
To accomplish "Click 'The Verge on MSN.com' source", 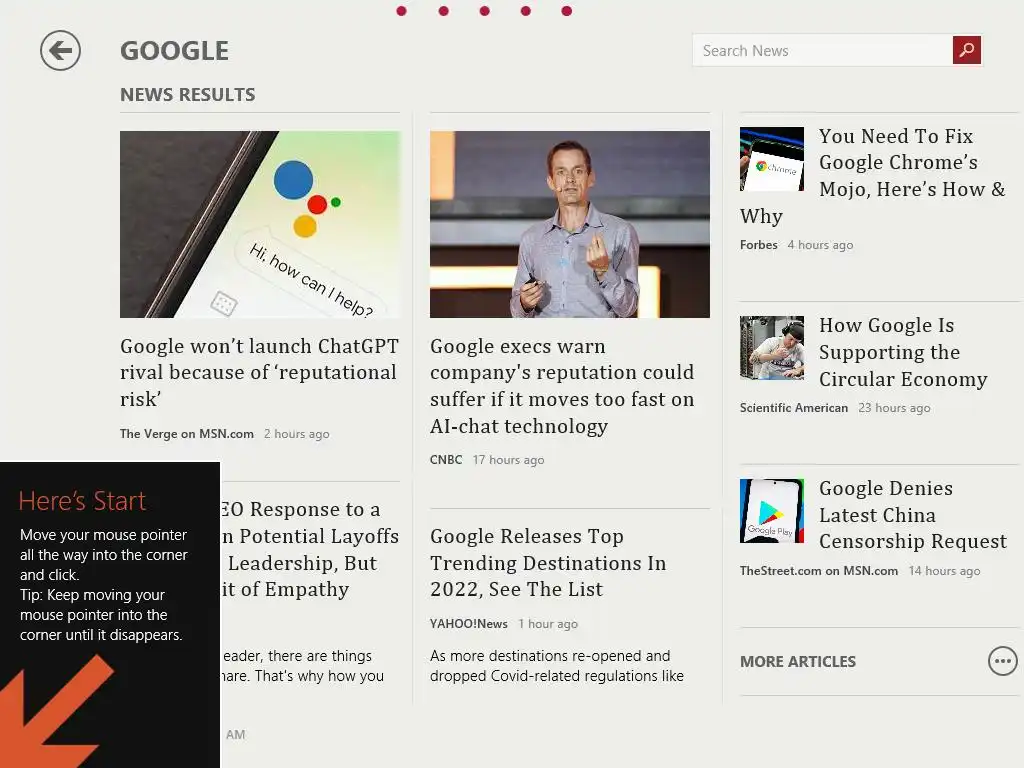I will pyautogui.click(x=187, y=434).
